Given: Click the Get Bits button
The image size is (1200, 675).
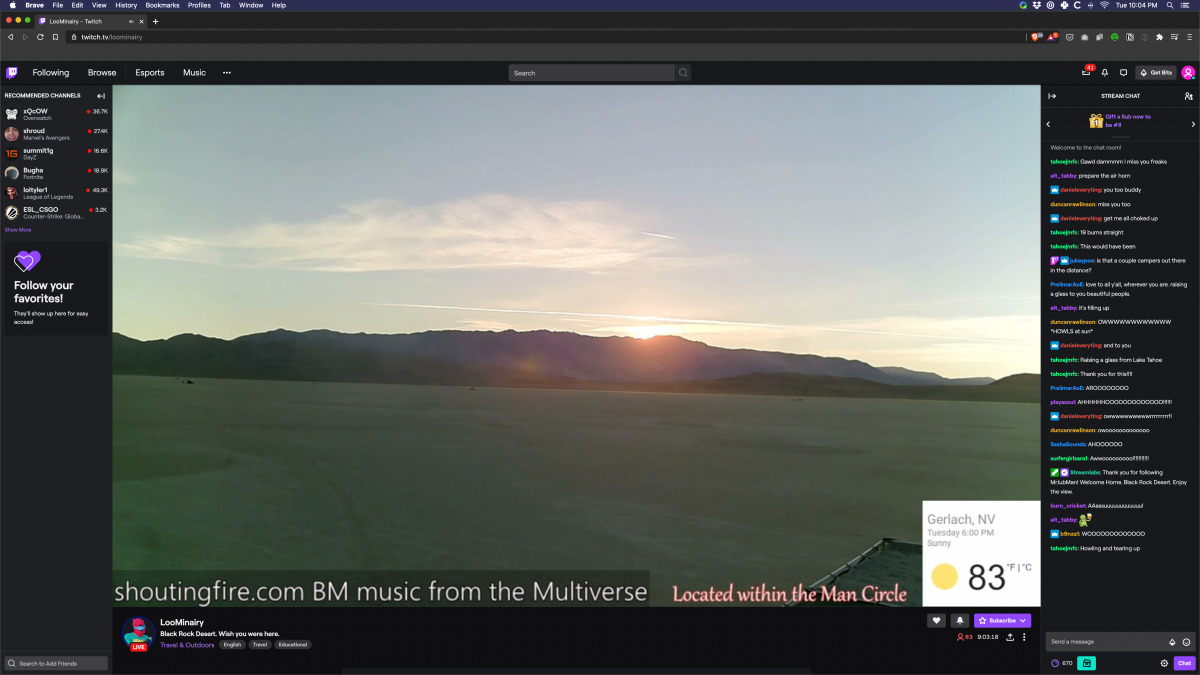Looking at the screenshot, I should click(x=1156, y=73).
